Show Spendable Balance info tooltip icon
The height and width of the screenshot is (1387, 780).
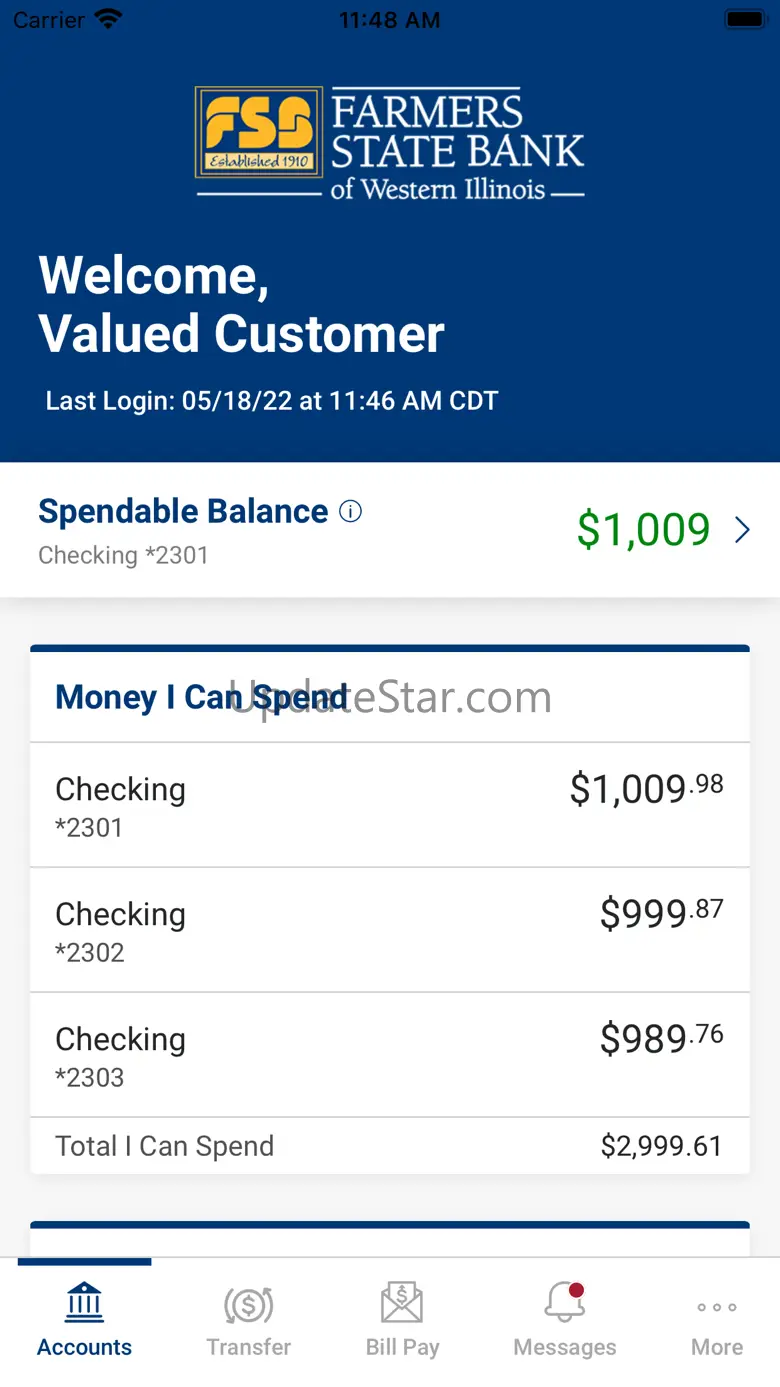pos(350,512)
